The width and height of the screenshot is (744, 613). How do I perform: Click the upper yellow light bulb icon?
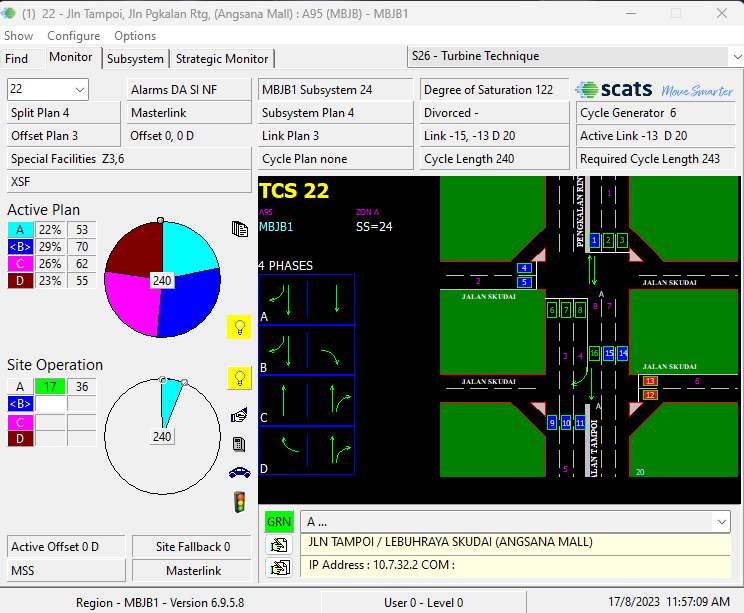(240, 327)
